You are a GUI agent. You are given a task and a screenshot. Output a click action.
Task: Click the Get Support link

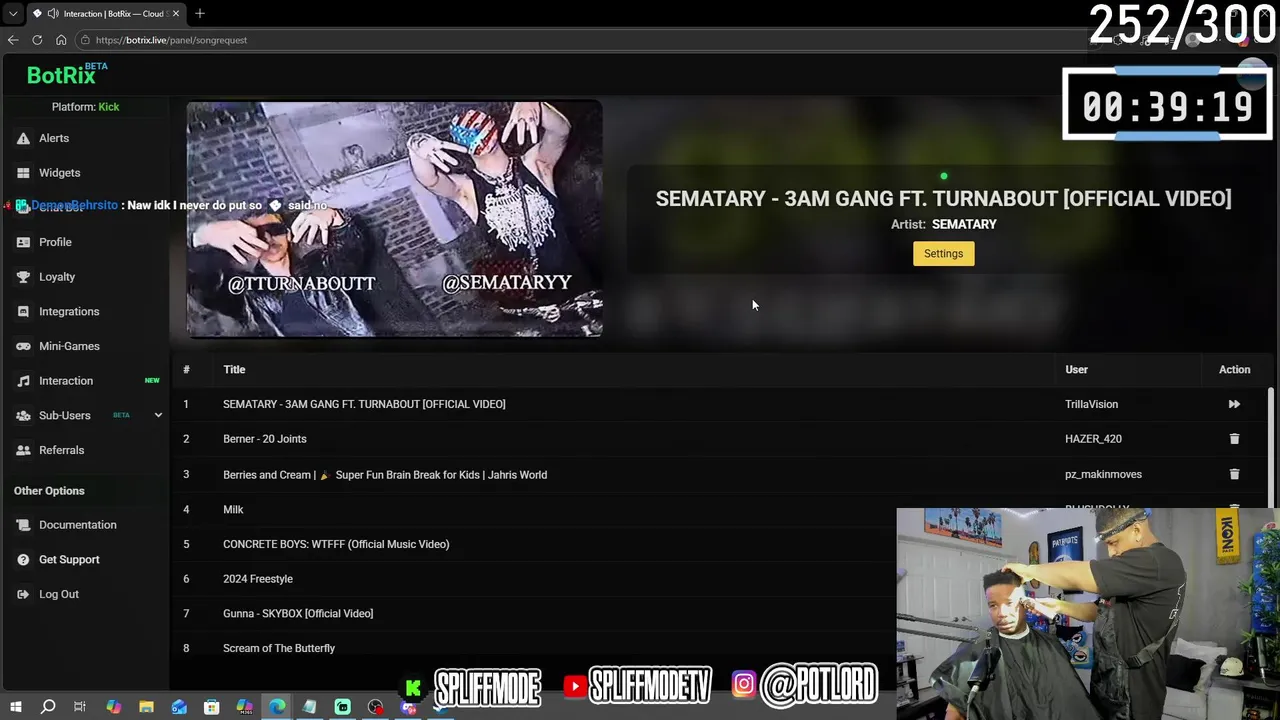pos(69,559)
